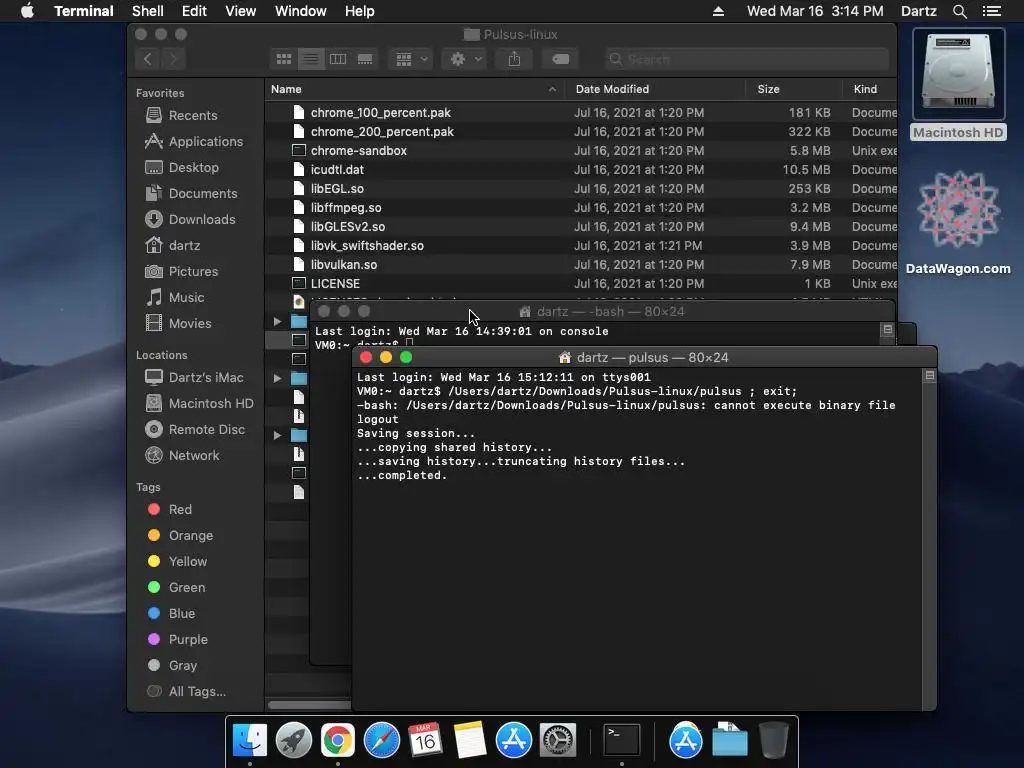Select libEGL.so file
The height and width of the screenshot is (768, 1024).
[581, 188]
